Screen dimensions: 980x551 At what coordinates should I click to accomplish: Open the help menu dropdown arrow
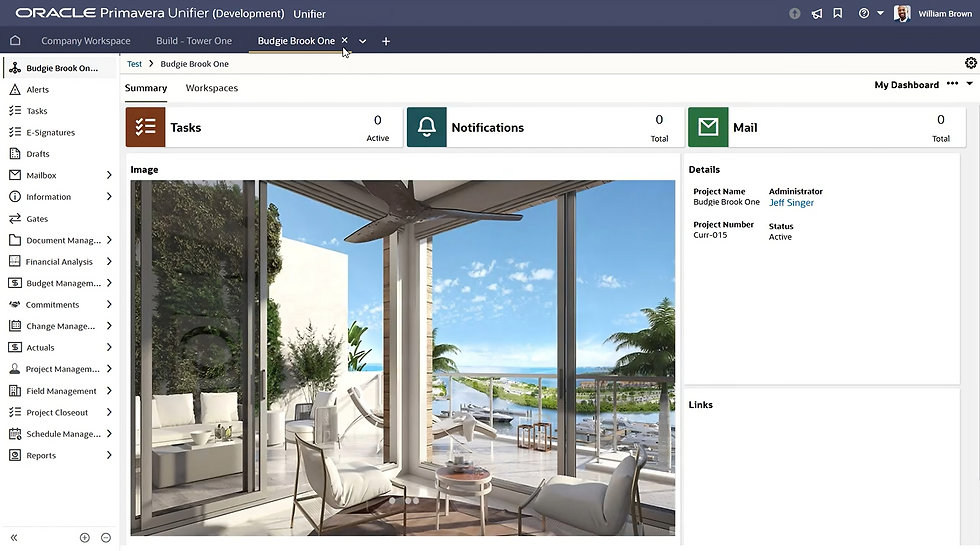(880, 13)
